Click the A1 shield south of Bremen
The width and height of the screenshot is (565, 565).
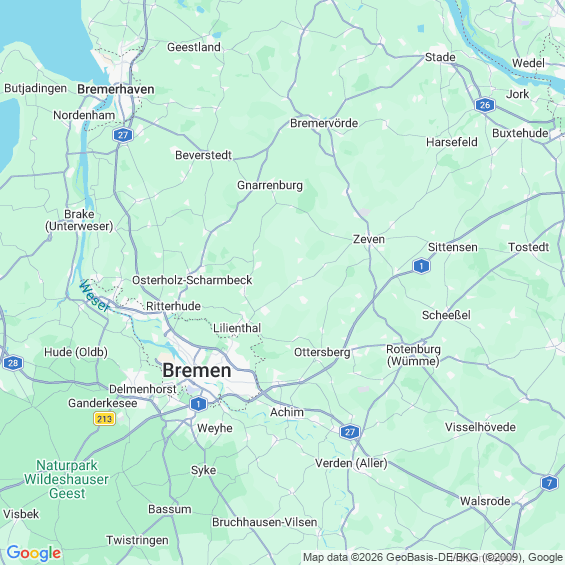click(x=198, y=404)
